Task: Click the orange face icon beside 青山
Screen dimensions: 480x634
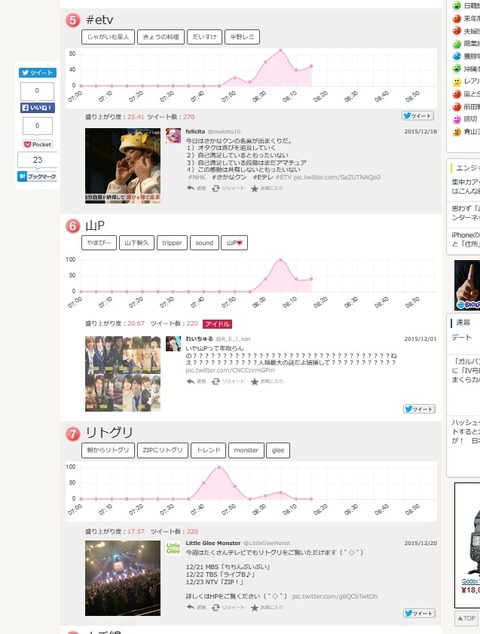Action: (457, 132)
